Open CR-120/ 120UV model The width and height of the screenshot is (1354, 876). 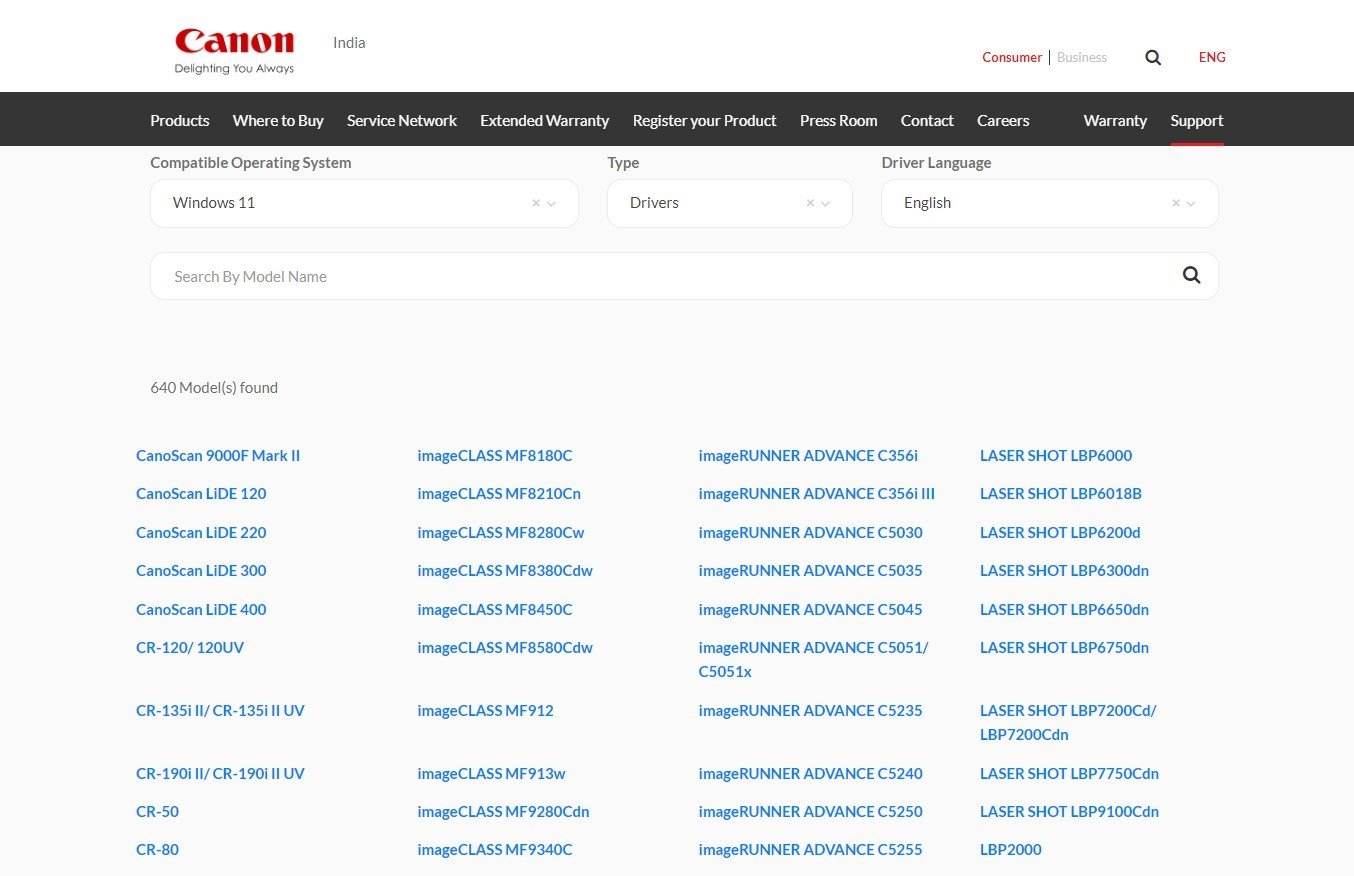point(190,647)
